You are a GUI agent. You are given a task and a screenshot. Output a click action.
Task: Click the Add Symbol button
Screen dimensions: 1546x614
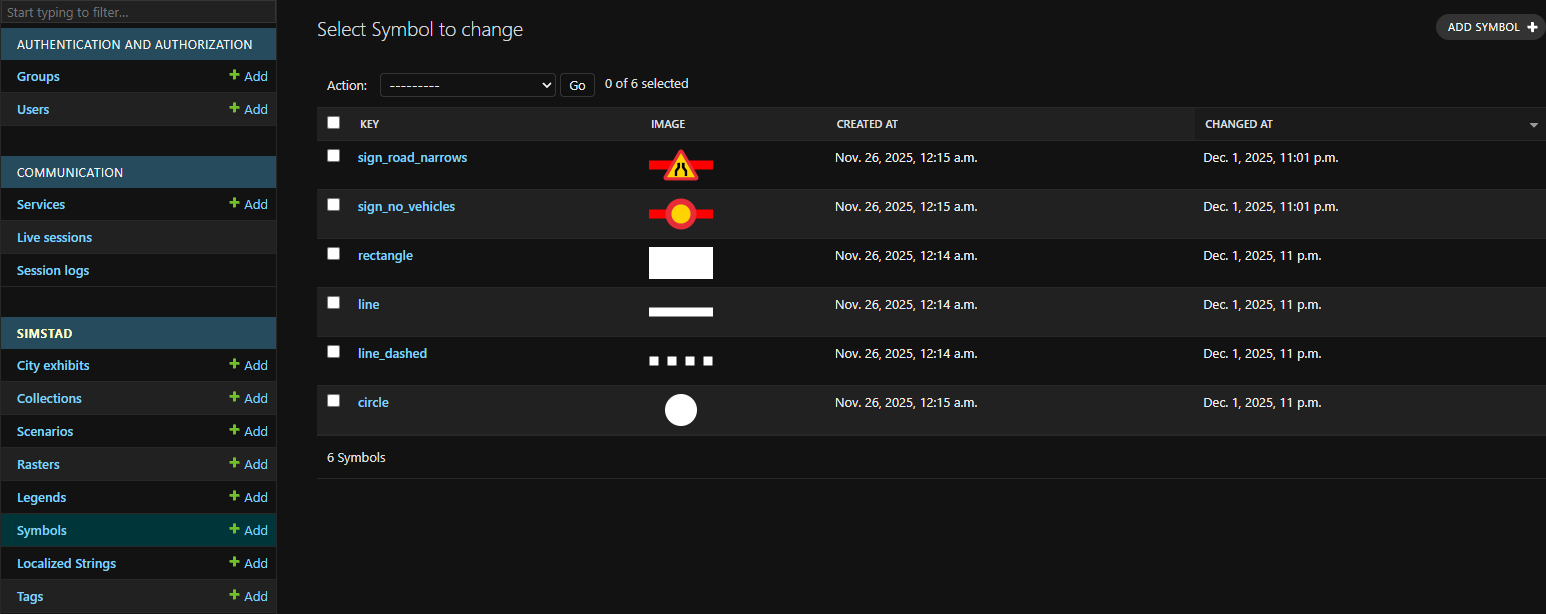pyautogui.click(x=1491, y=27)
